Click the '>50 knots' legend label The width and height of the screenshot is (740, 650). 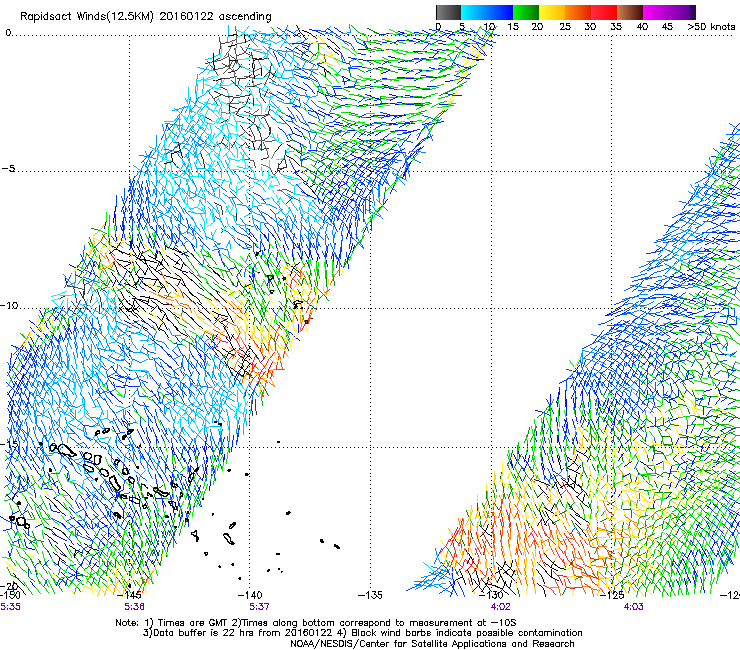711,27
